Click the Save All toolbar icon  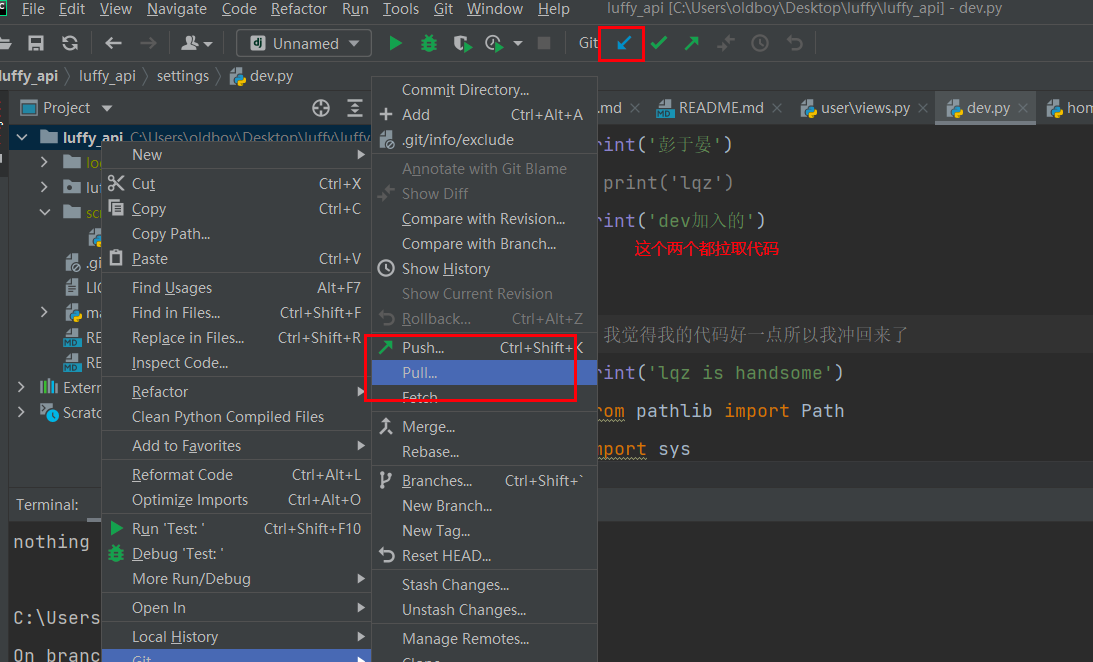(x=36, y=43)
